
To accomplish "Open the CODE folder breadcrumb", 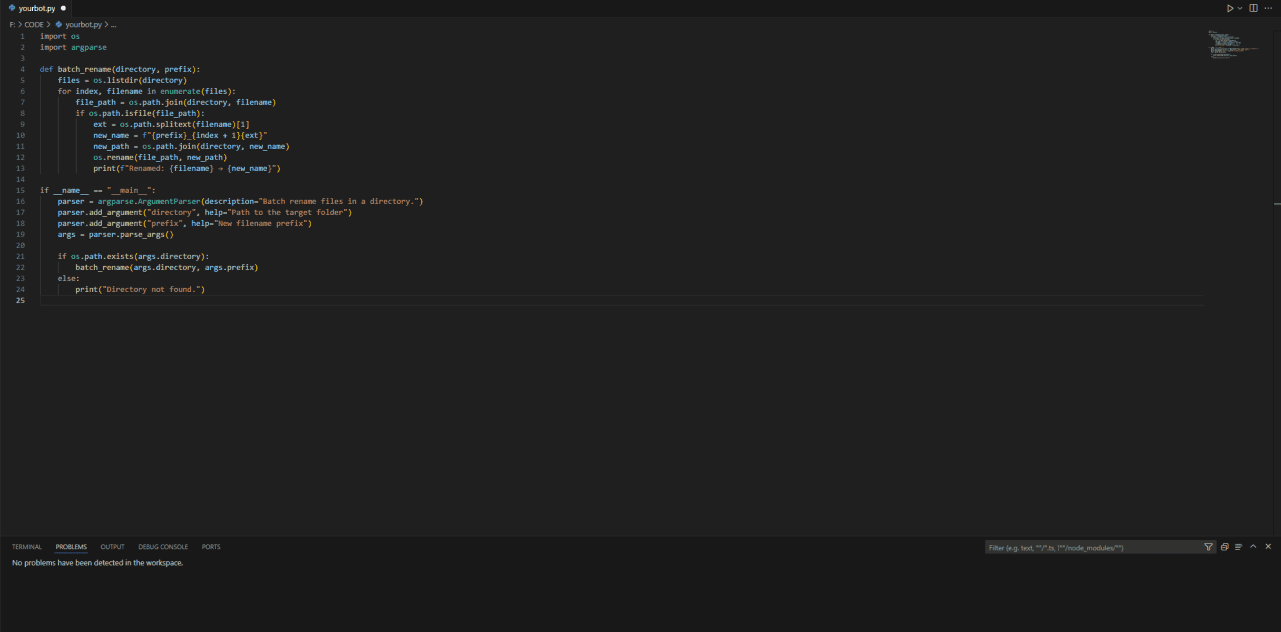I will pos(34,23).
